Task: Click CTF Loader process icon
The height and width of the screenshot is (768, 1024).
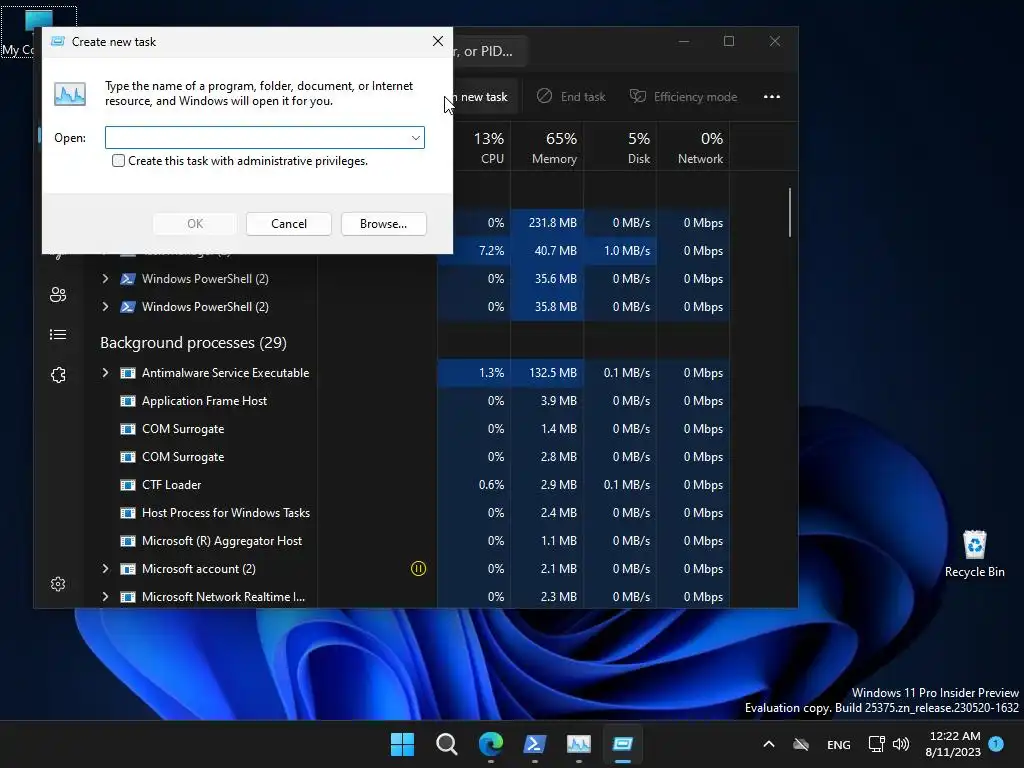Action: (128, 485)
